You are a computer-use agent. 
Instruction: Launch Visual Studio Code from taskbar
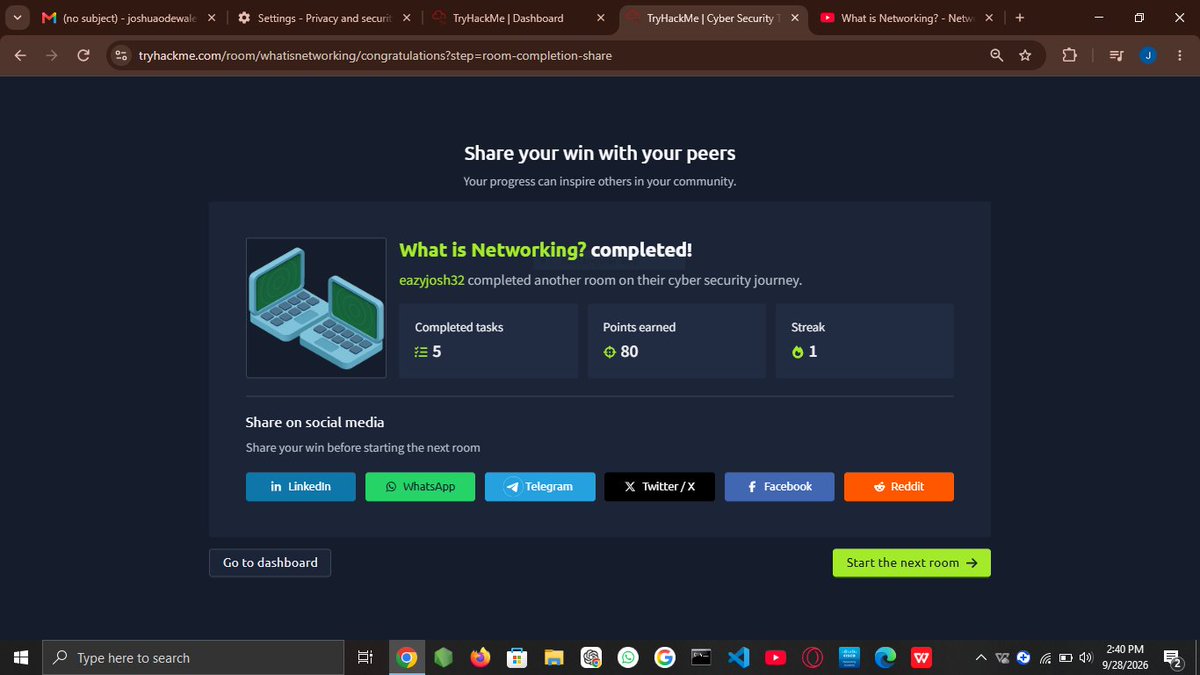[738, 657]
